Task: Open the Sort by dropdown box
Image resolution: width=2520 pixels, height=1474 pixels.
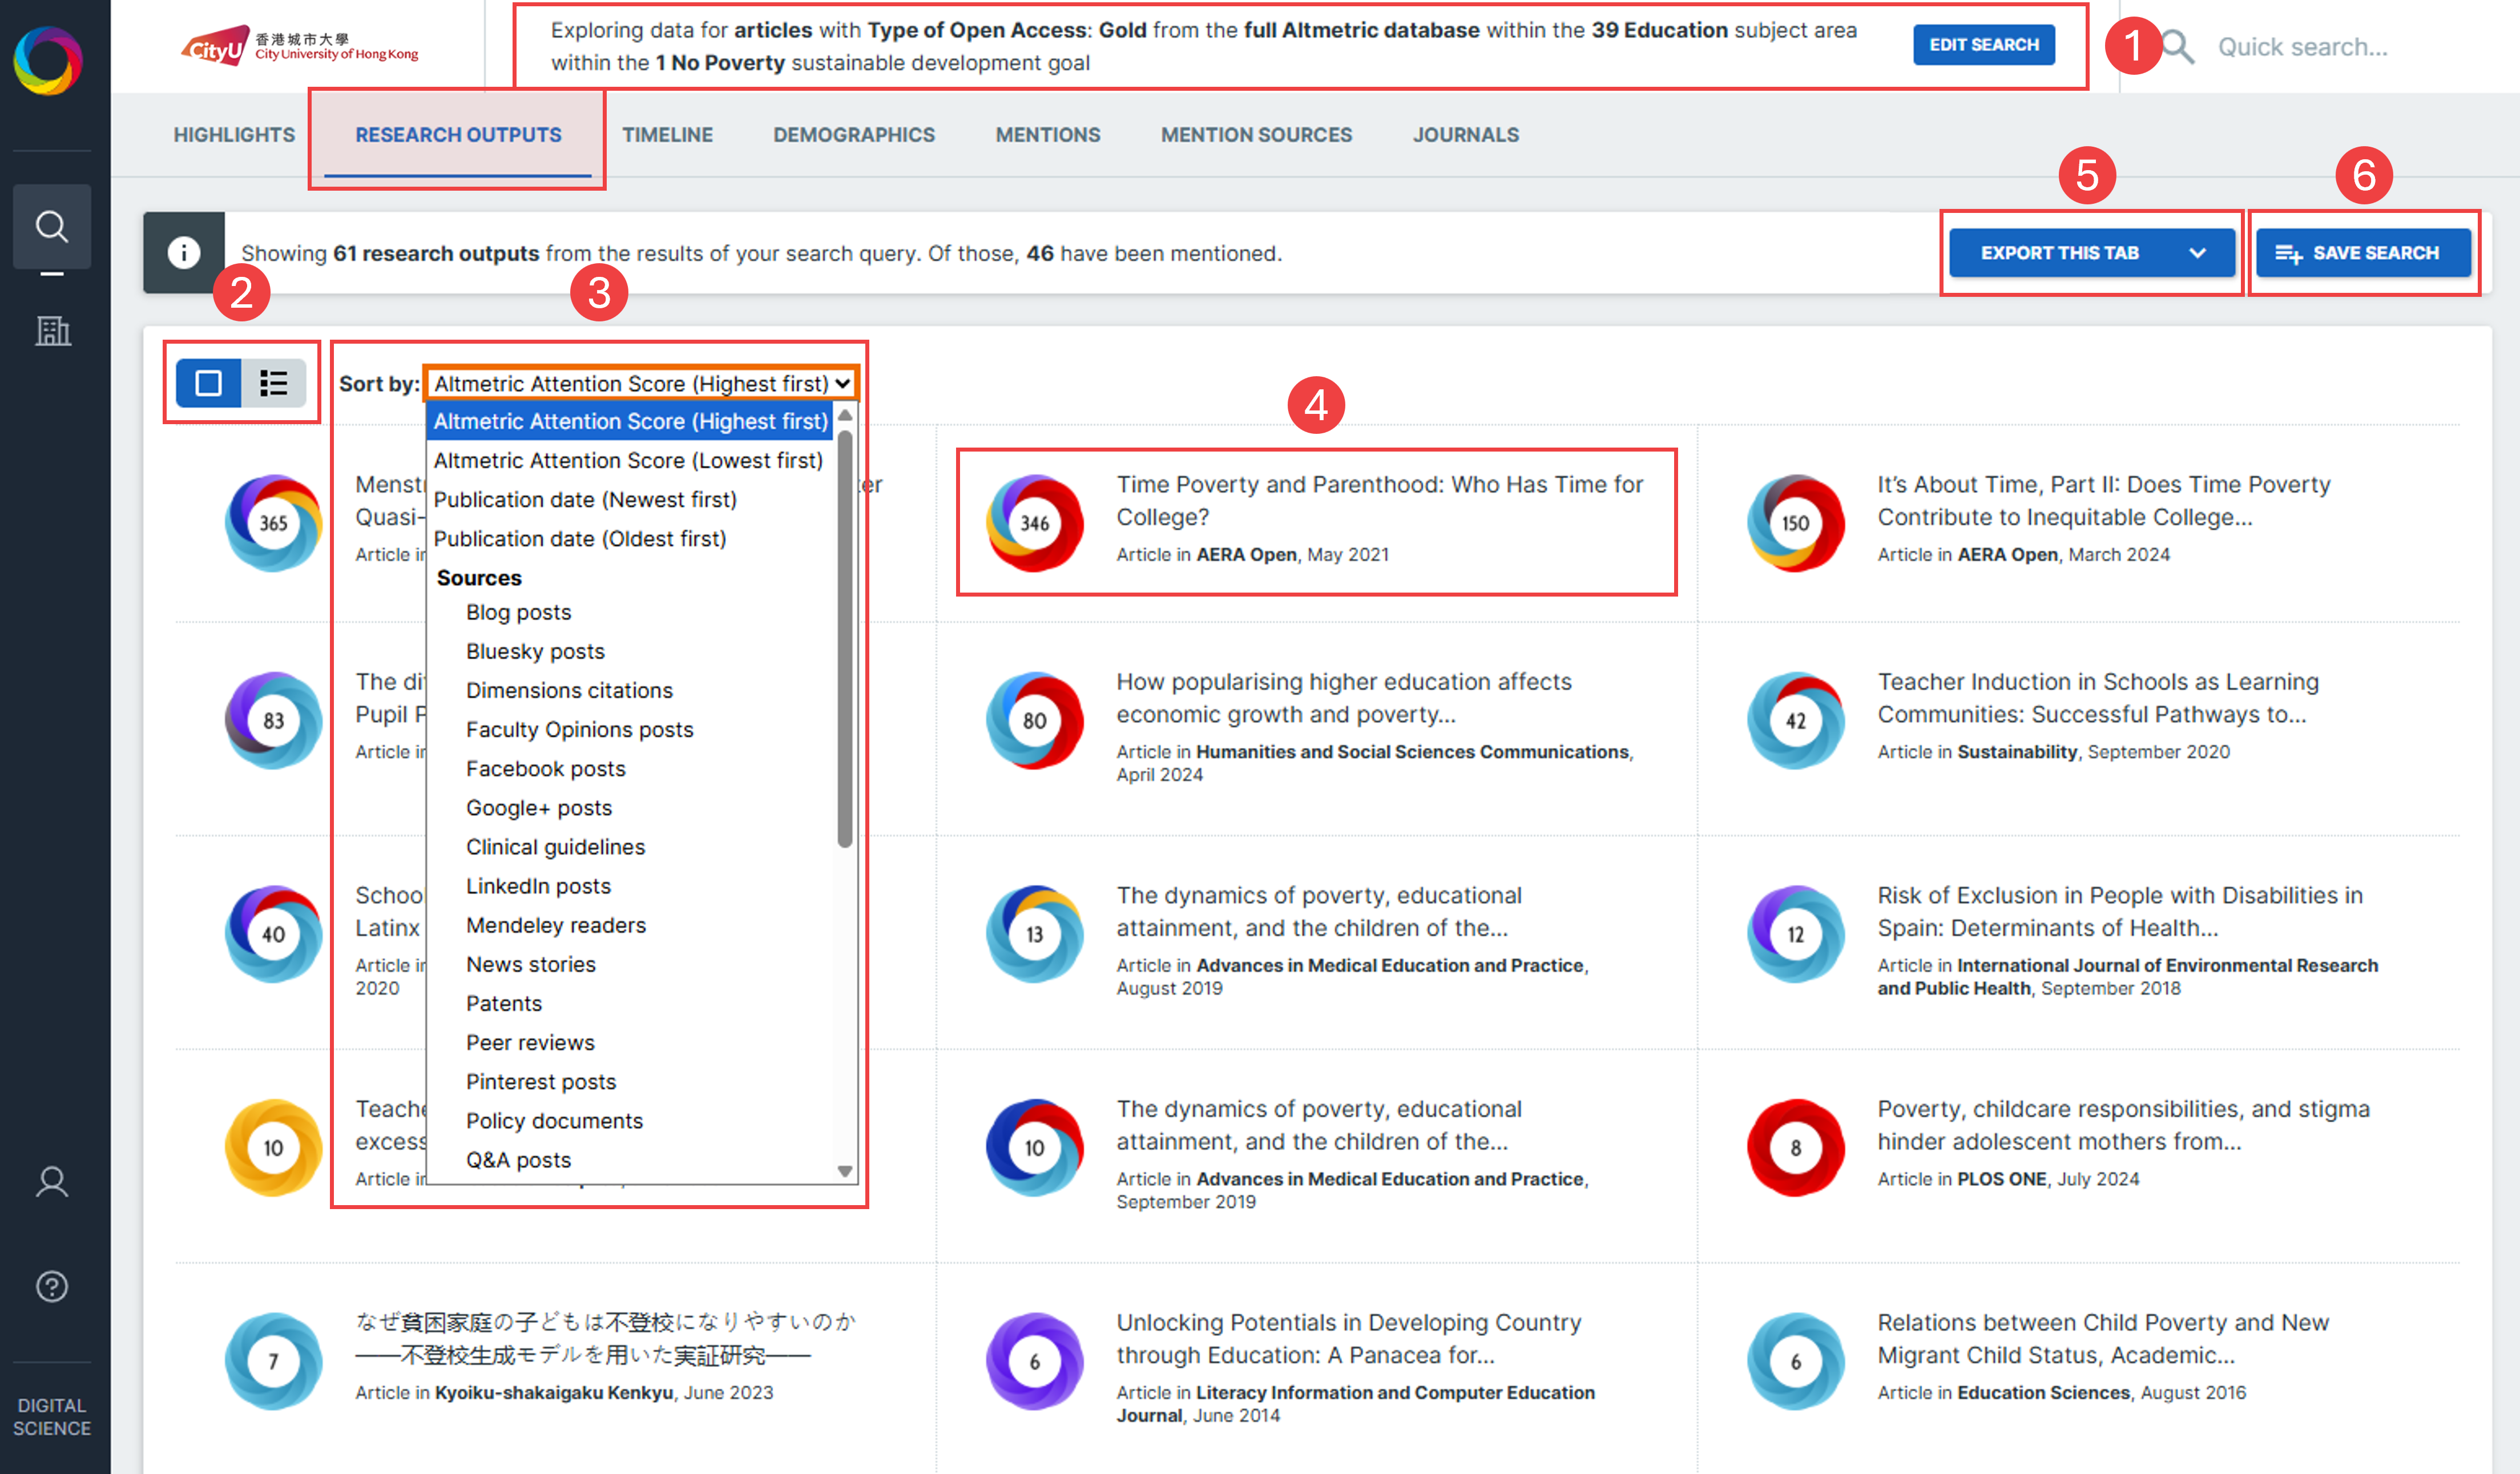Action: [640, 383]
